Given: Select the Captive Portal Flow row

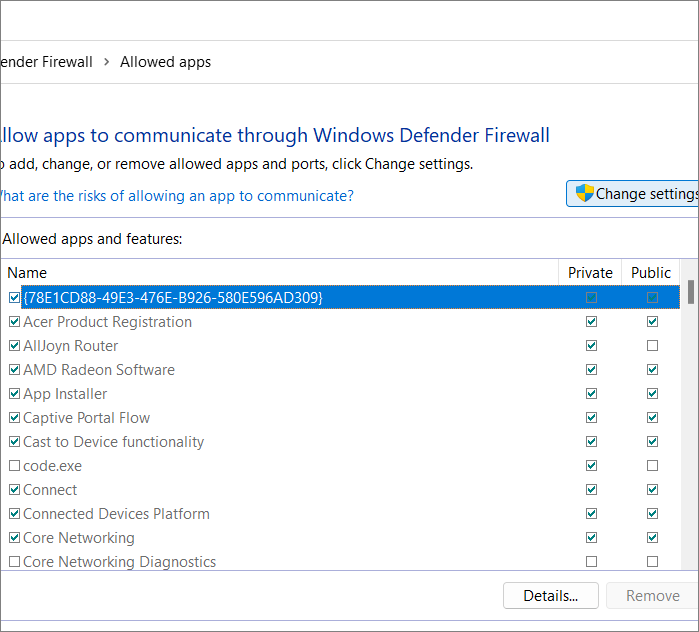Looking at the screenshot, I should pos(86,418).
